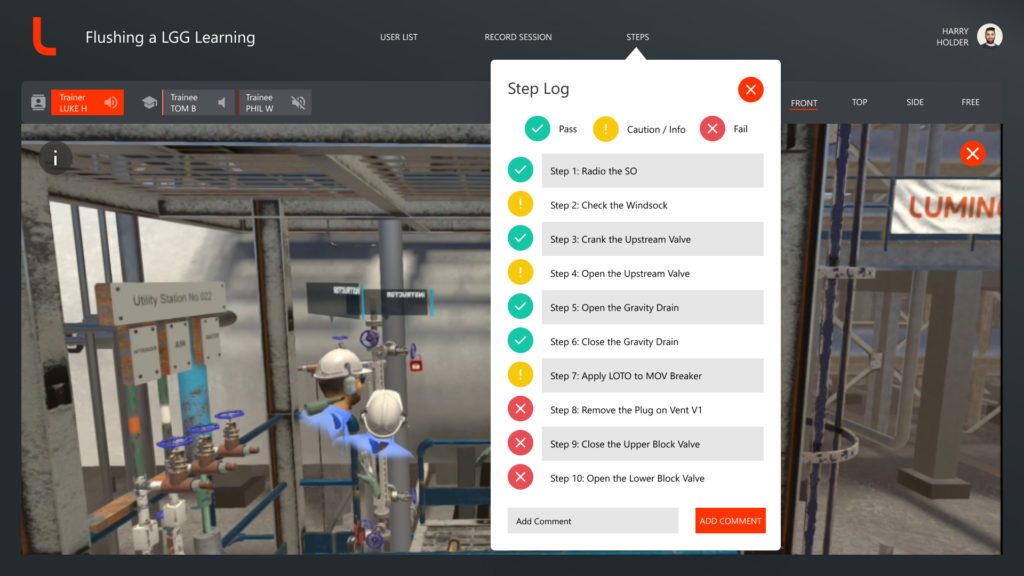Select Step 7: Apply LOTO to MOV Breaker
1024x576 pixels.
[652, 376]
